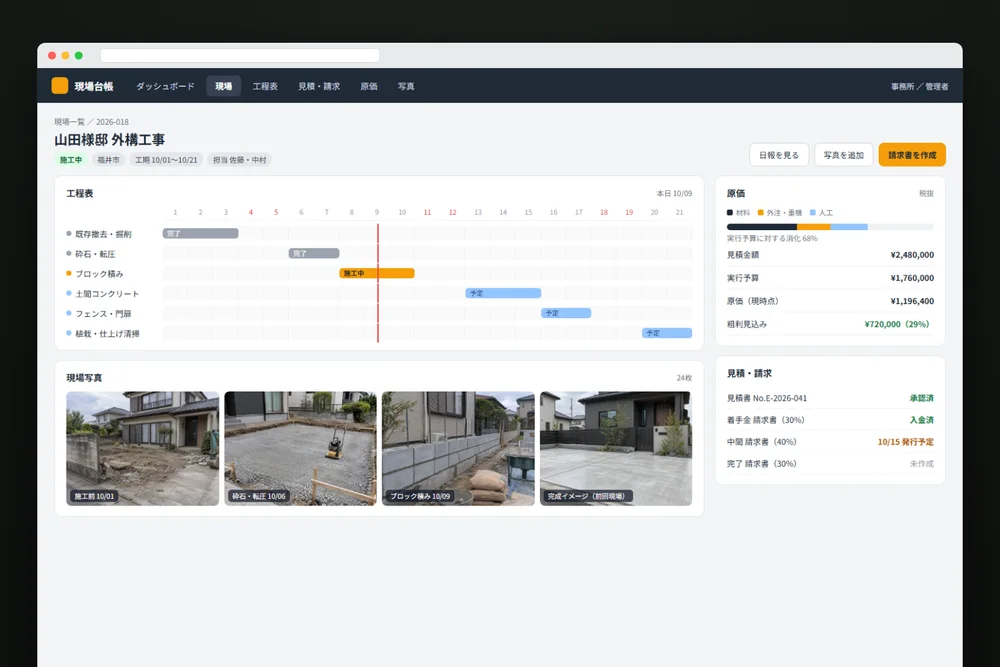The height and width of the screenshot is (667, 1000).
Task: Open the 完成イメージ photo thumbnail
Action: pyautogui.click(x=616, y=448)
